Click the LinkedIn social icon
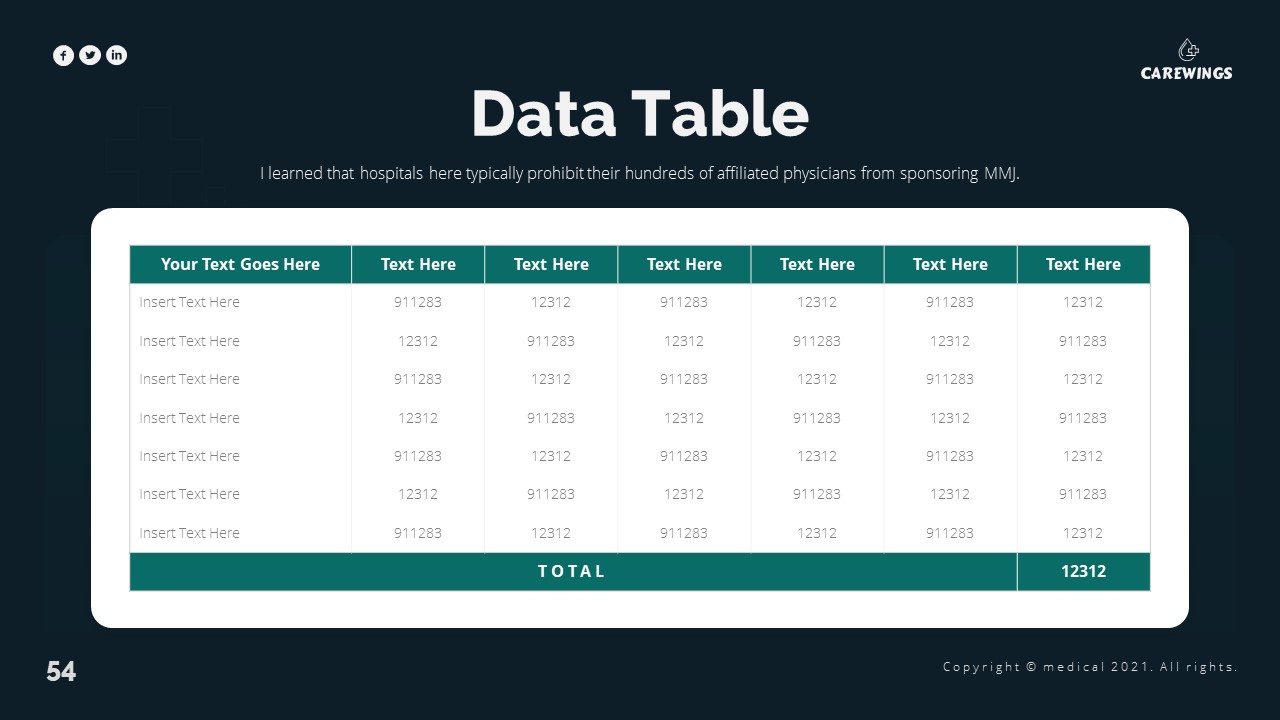Screen dimensions: 1280x720 click(x=117, y=56)
